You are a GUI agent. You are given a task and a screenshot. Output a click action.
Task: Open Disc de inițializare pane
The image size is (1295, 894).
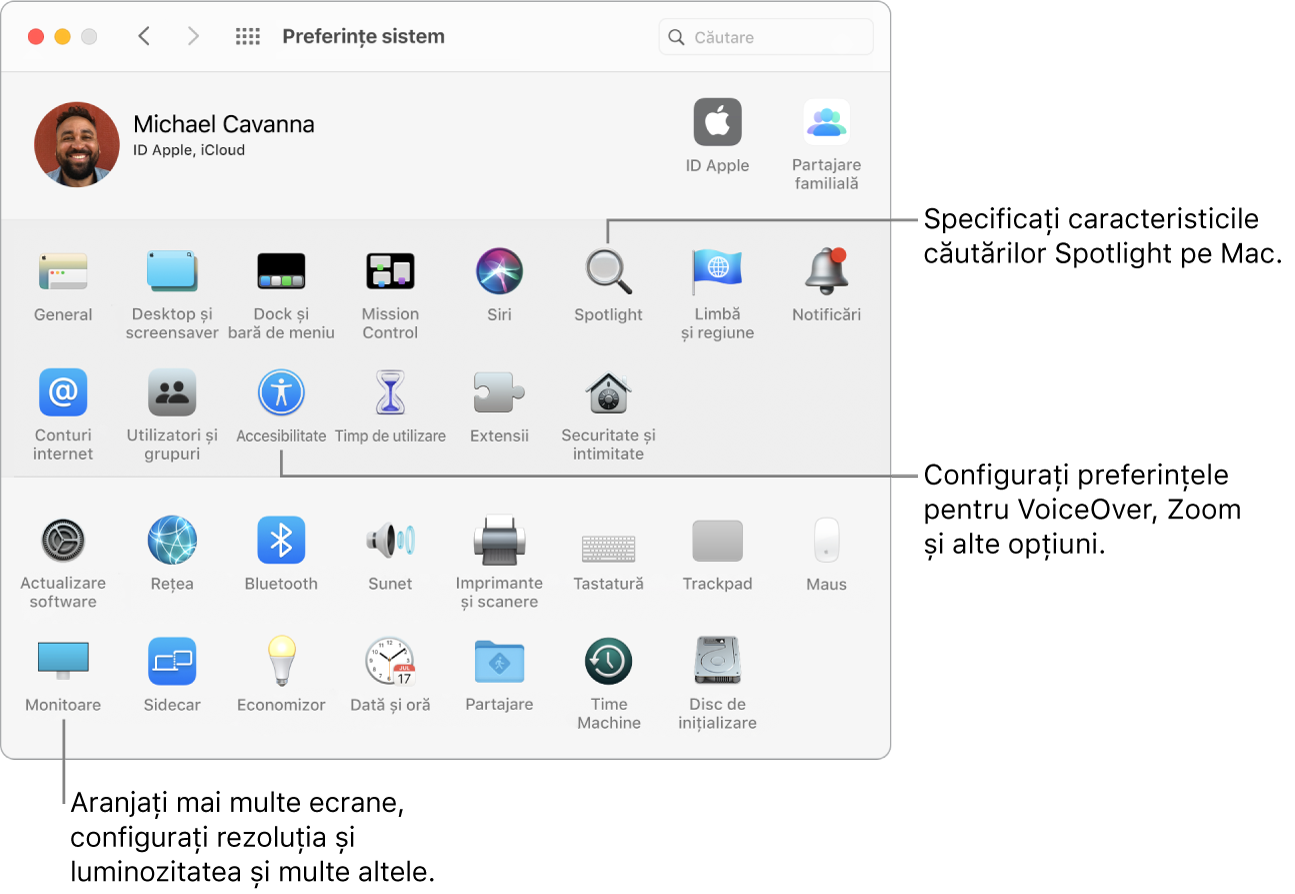(717, 661)
